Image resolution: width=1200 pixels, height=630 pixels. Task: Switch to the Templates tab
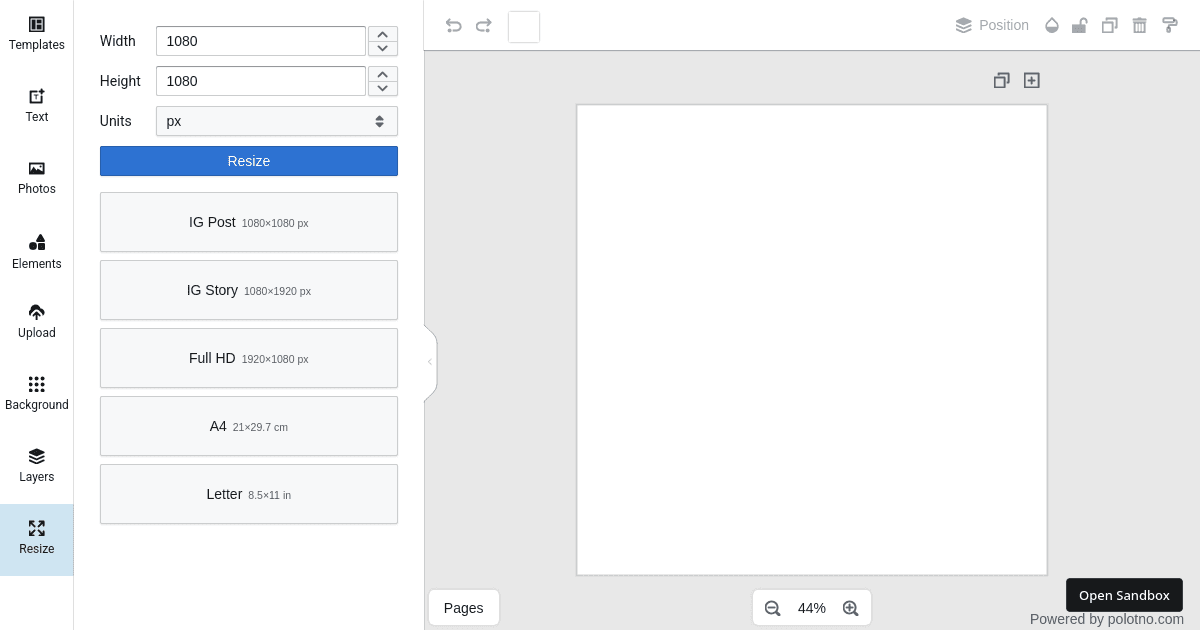coord(36,30)
